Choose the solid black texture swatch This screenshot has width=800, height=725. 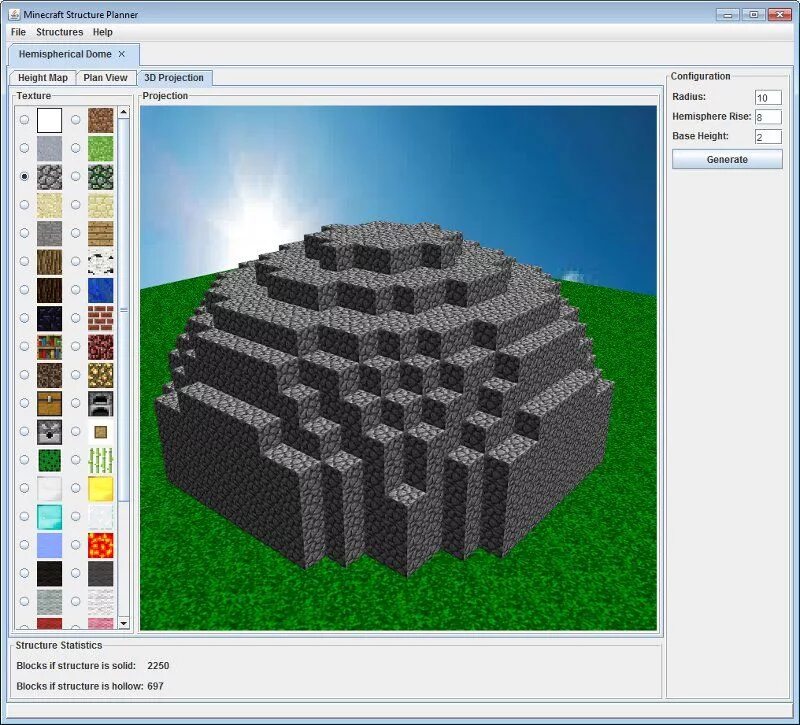point(49,573)
